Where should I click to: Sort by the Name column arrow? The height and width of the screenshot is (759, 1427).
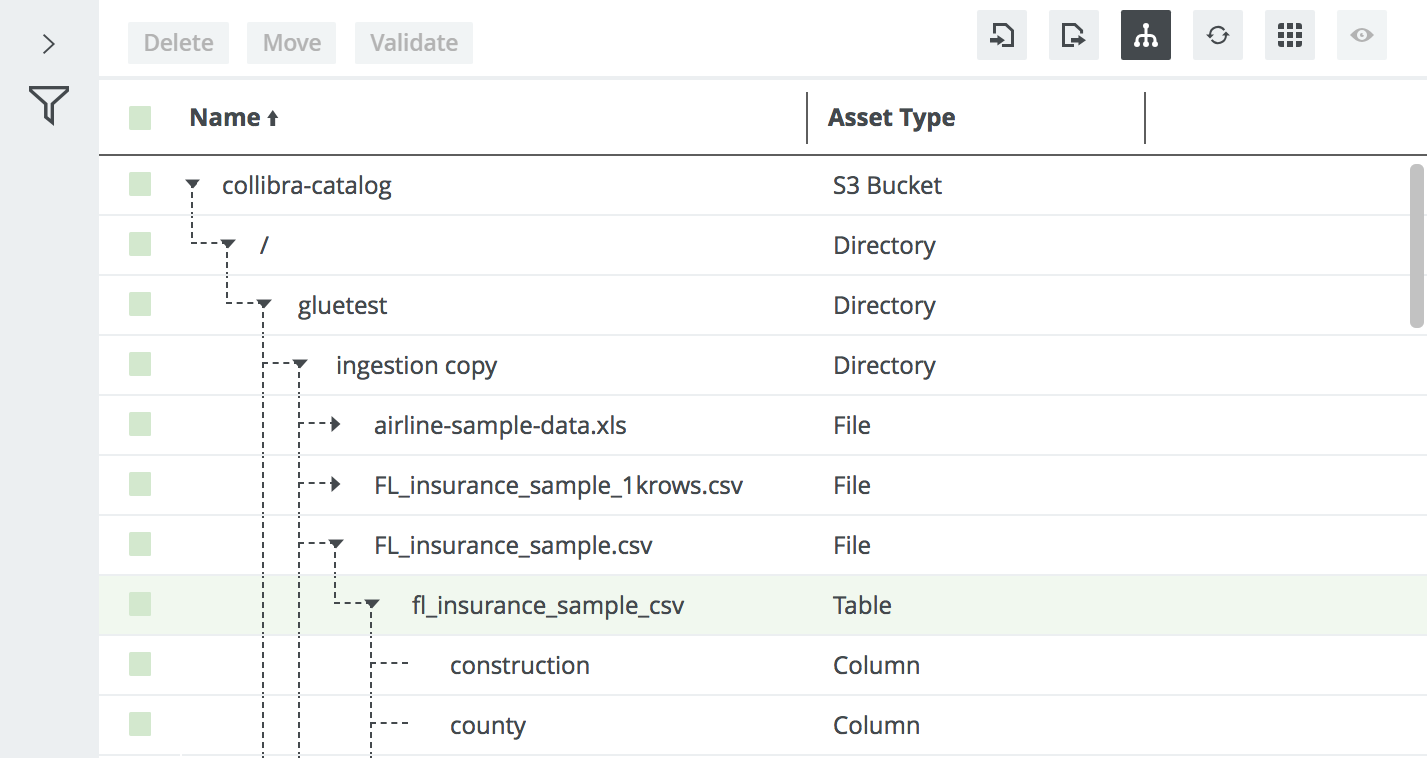tap(272, 119)
